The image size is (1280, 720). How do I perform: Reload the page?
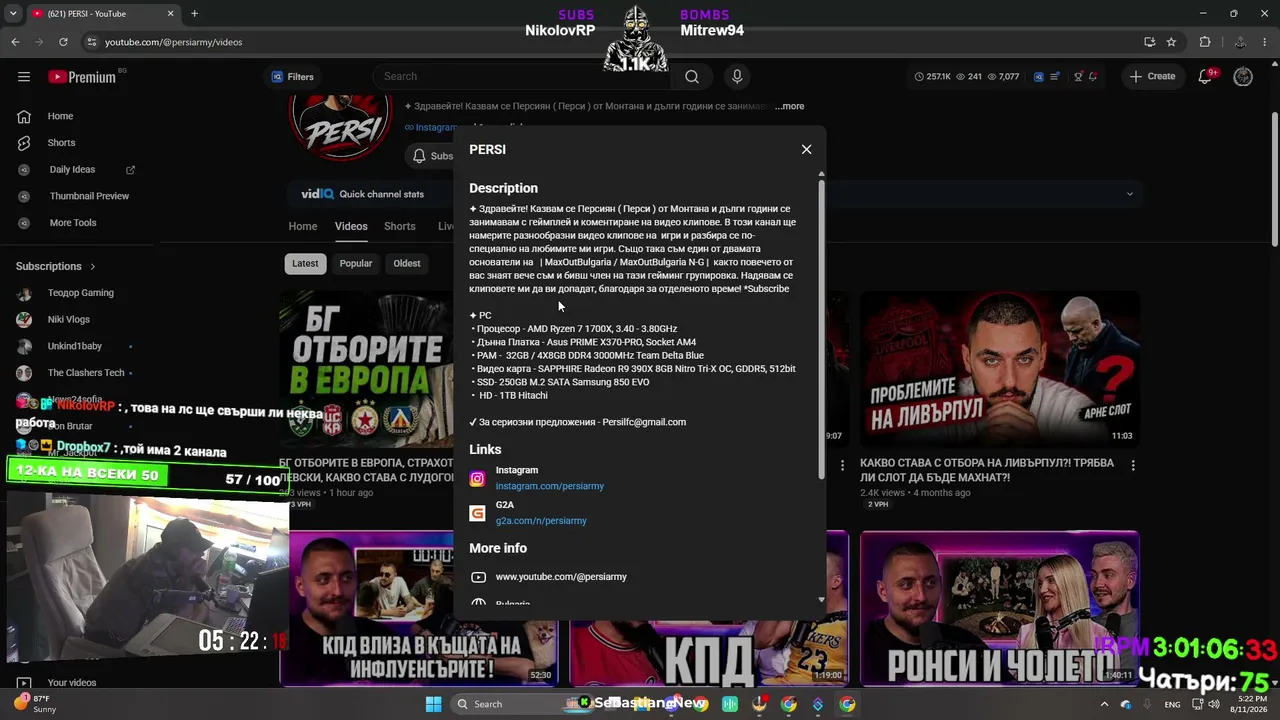63,42
